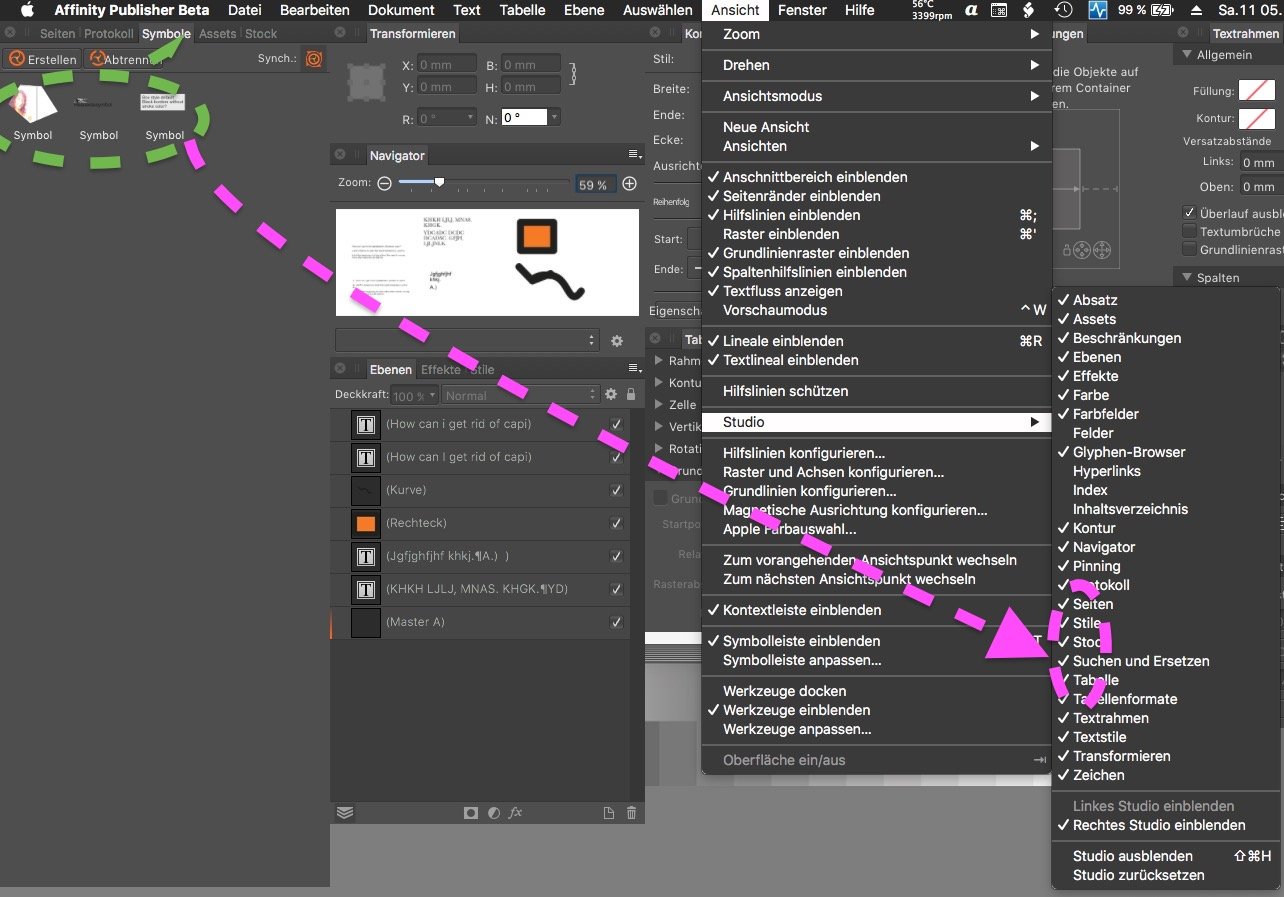The height and width of the screenshot is (897, 1284).
Task: Click the orange Rechteck layer thumbnail
Action: point(366,524)
